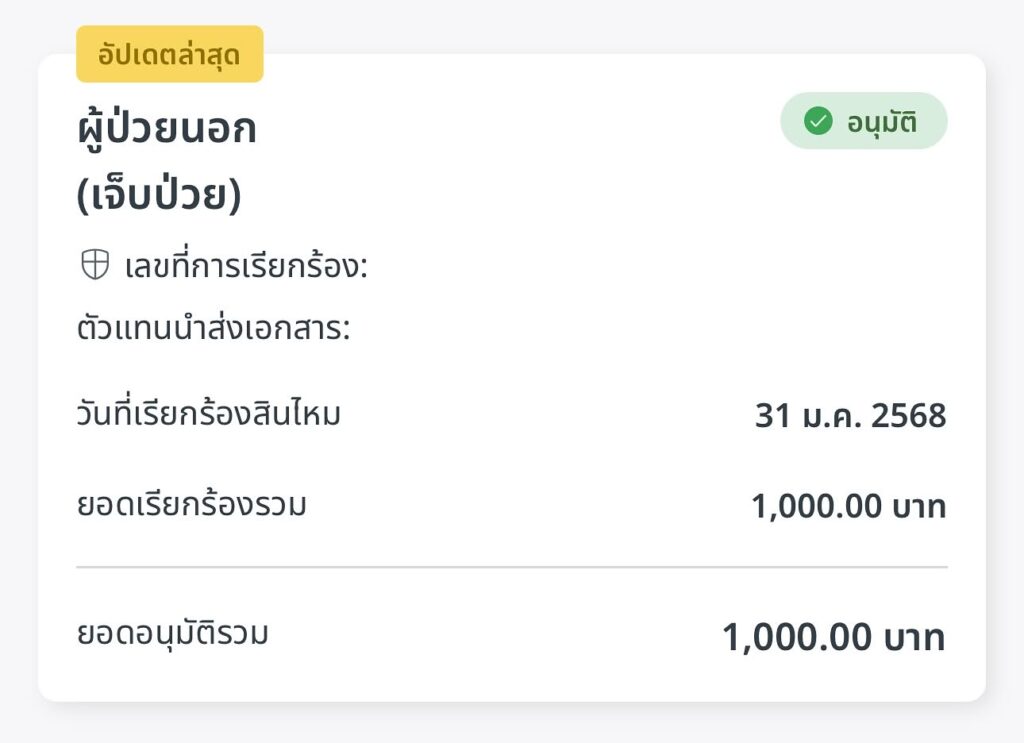Tap the bold ยอดอนุมัติรวม amount 1,000.00 บาท
Screen dimensions: 1024x743
(834, 637)
